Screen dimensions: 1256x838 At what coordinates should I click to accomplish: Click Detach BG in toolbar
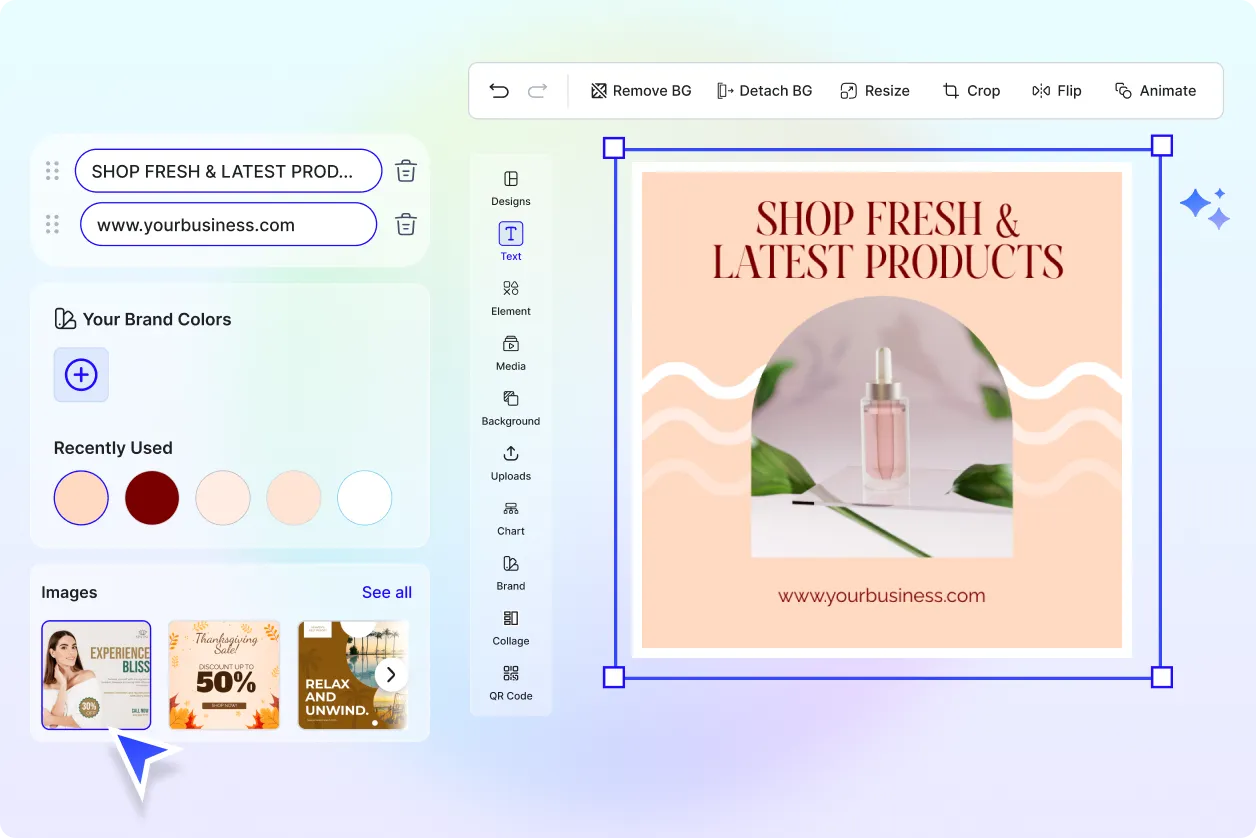pyautogui.click(x=764, y=91)
